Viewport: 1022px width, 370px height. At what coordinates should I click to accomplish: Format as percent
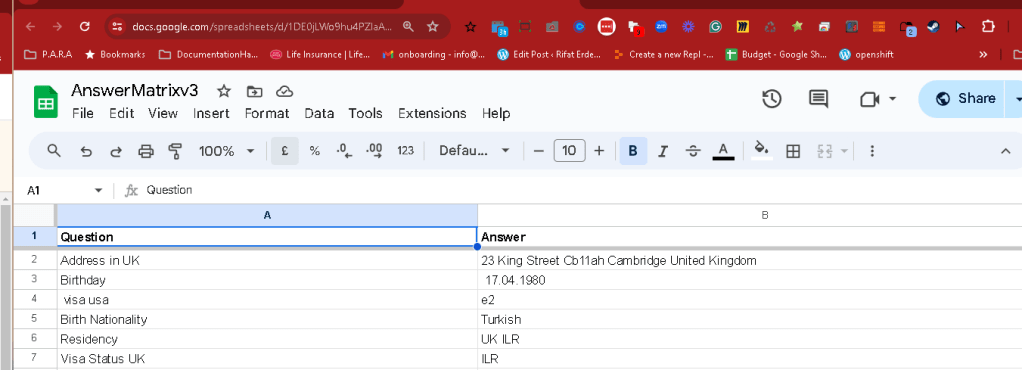coord(315,151)
